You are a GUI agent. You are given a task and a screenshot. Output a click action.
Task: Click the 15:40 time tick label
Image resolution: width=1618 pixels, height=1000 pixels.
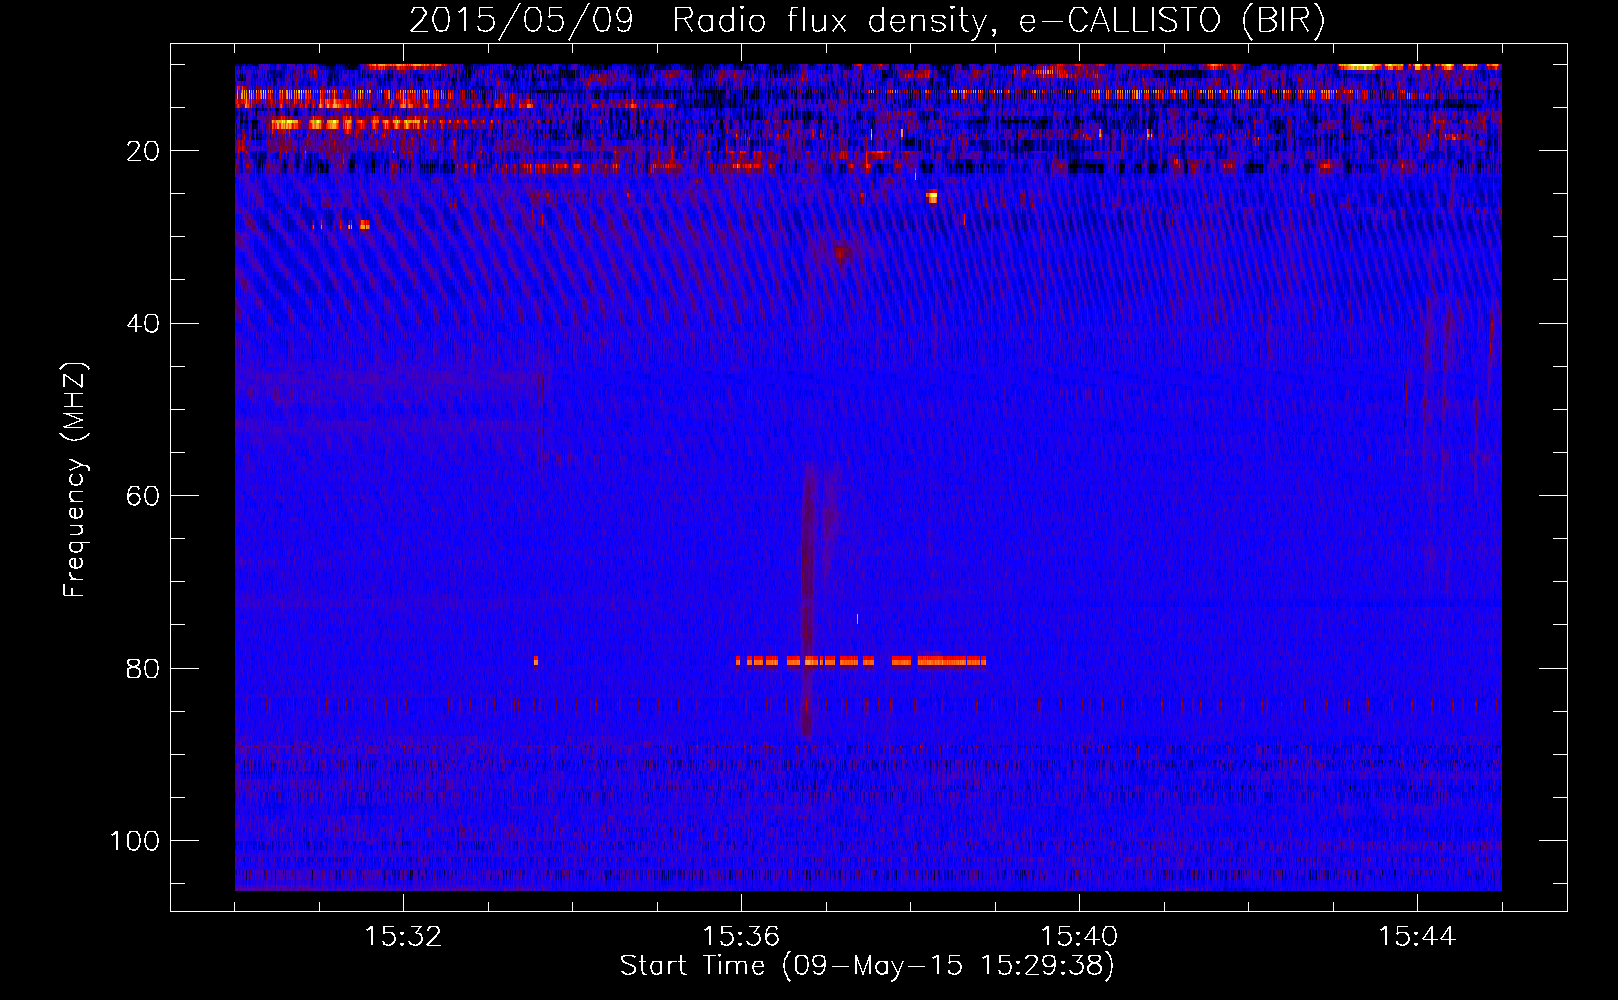click(x=1079, y=937)
